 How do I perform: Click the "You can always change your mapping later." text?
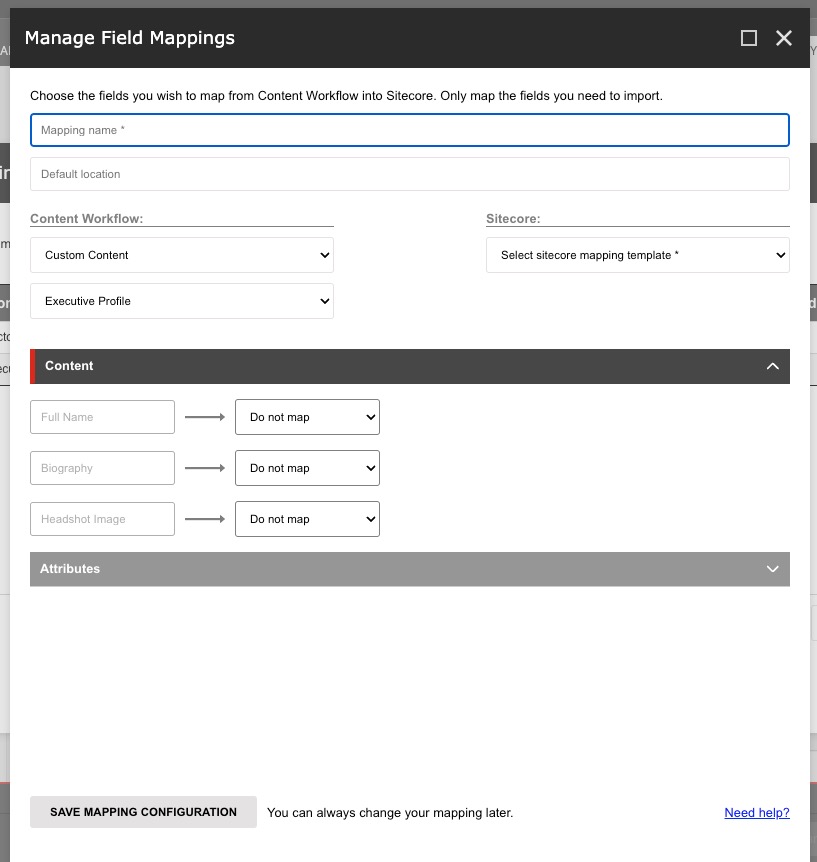tap(390, 813)
